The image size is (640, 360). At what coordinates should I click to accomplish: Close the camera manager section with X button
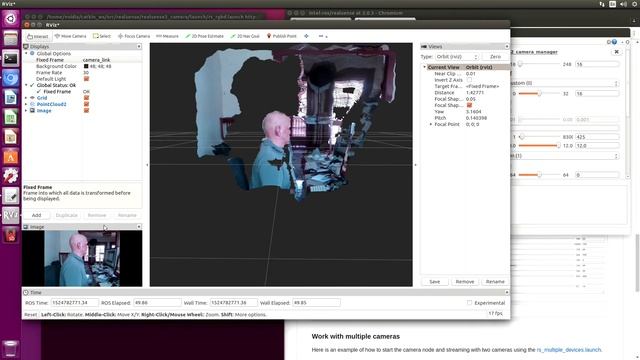[x=616, y=52]
